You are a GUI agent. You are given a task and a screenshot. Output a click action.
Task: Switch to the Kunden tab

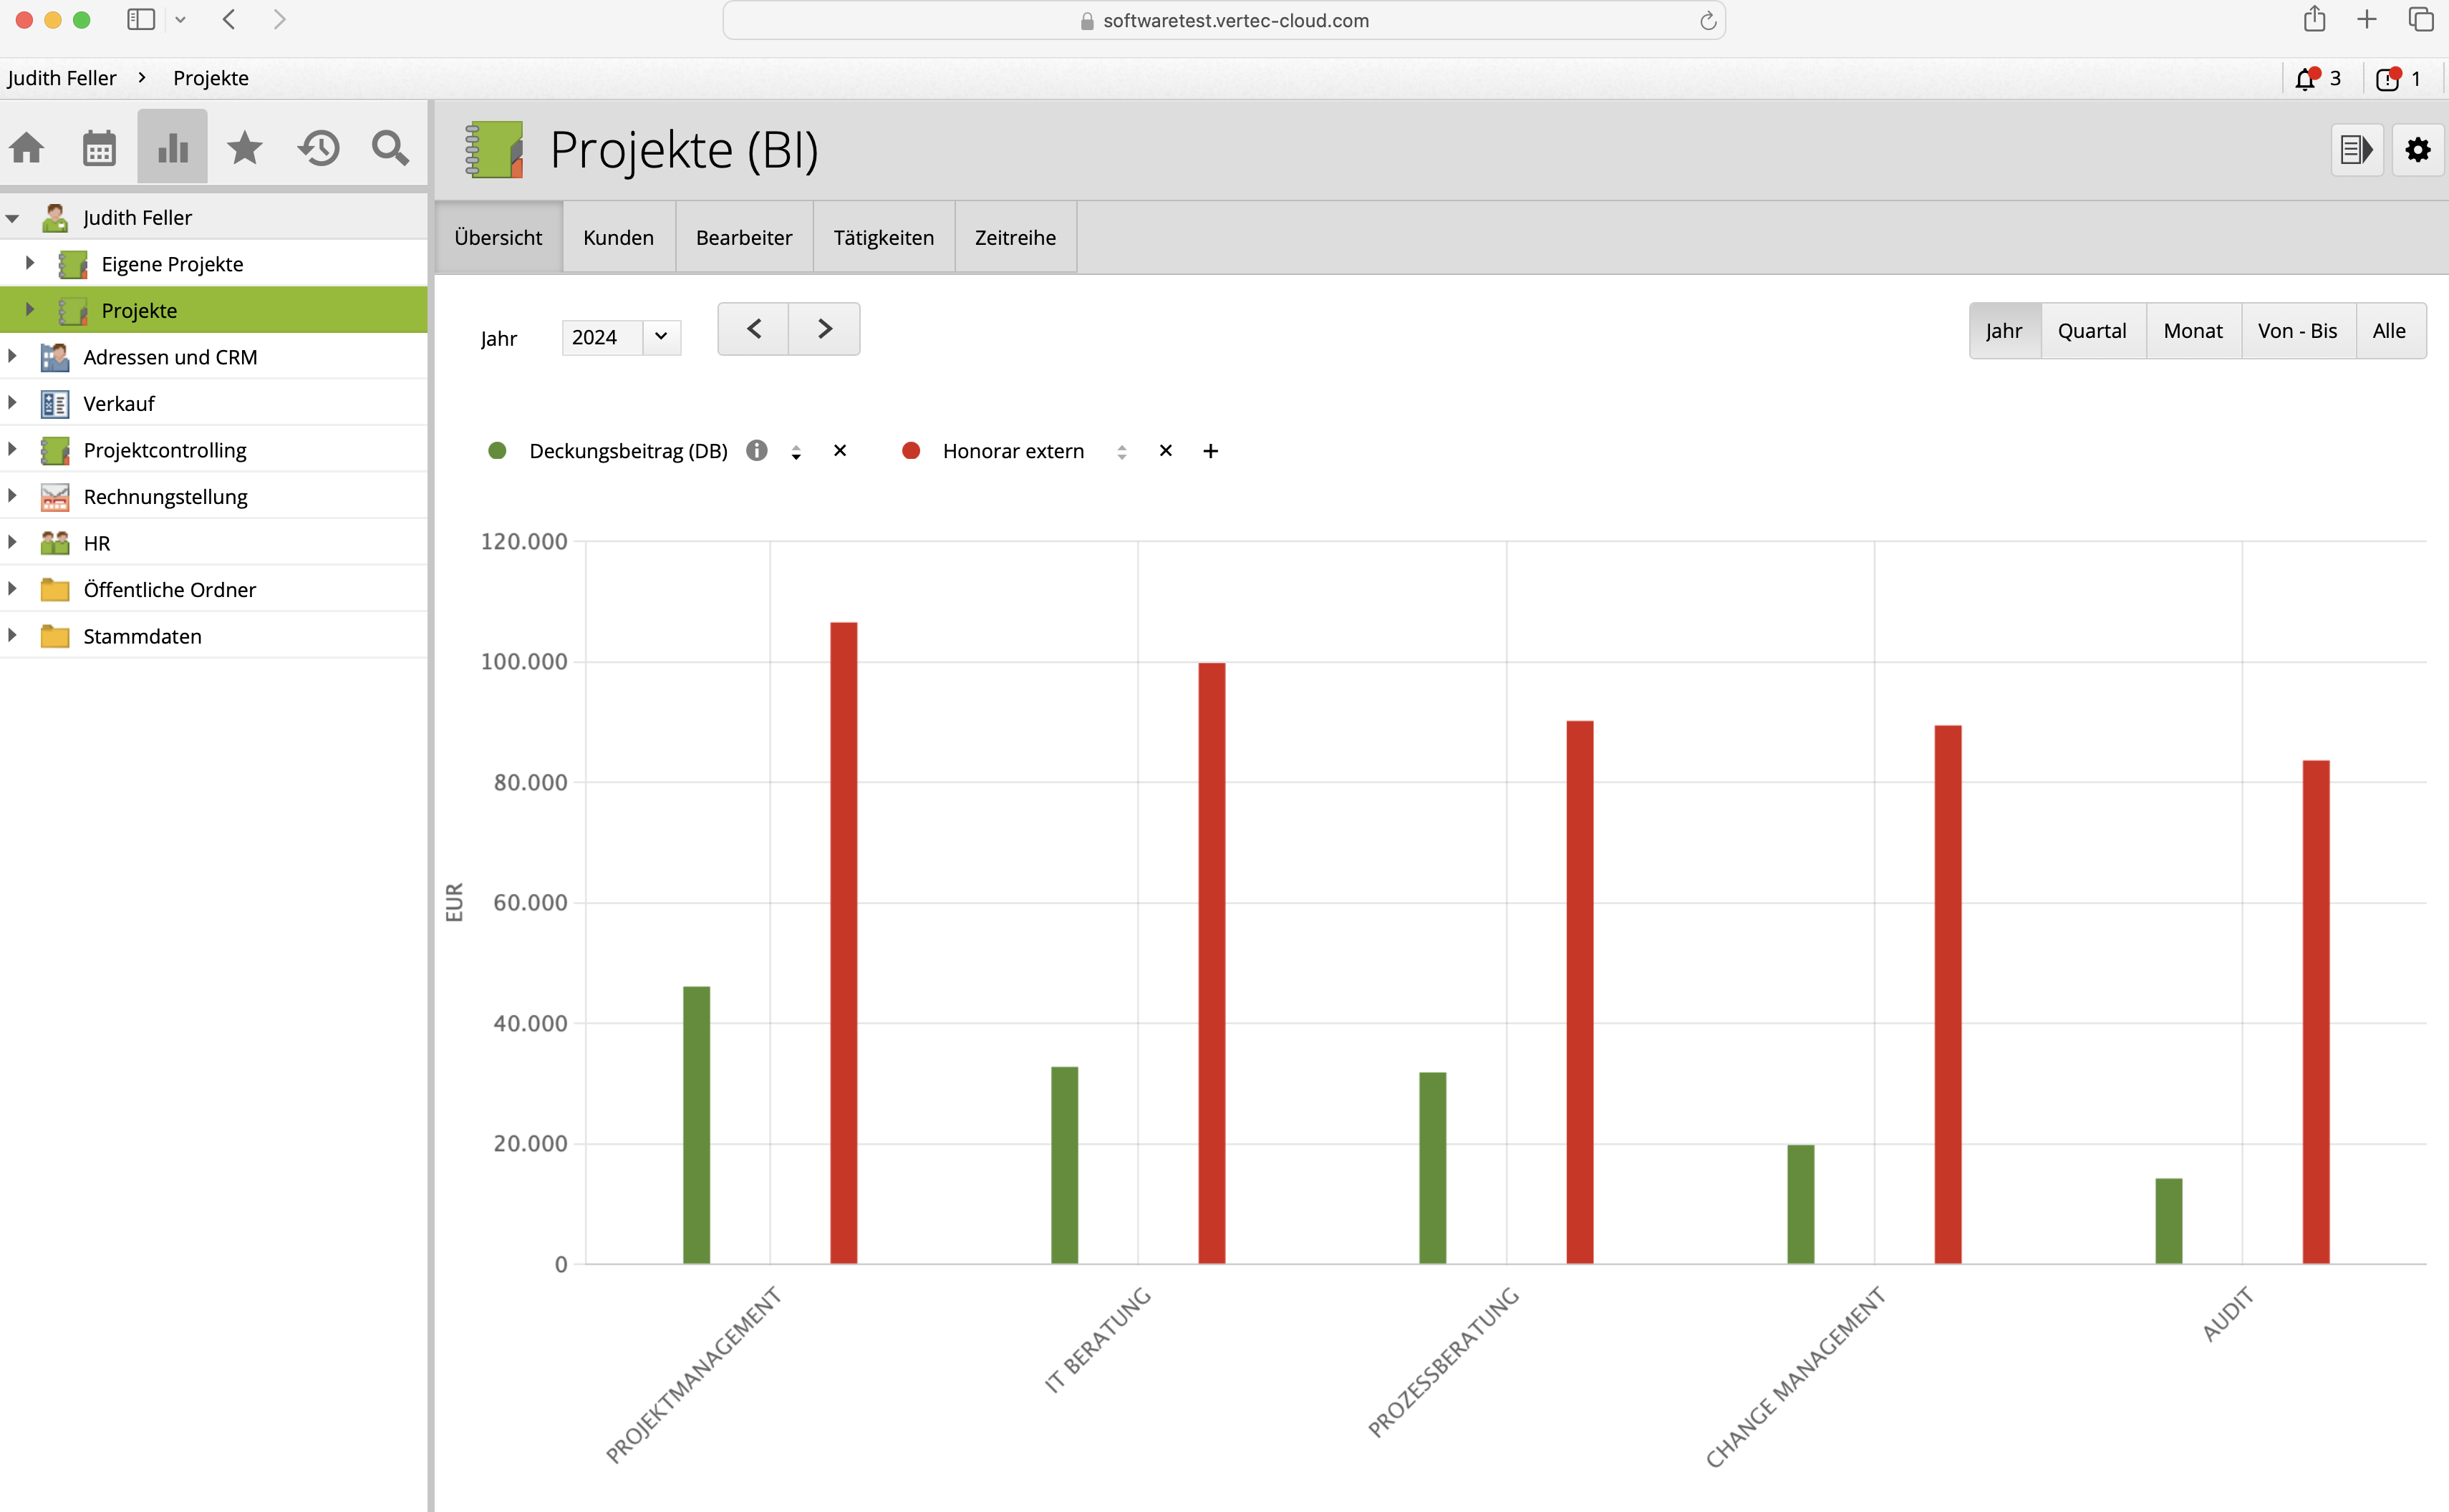[x=618, y=238]
